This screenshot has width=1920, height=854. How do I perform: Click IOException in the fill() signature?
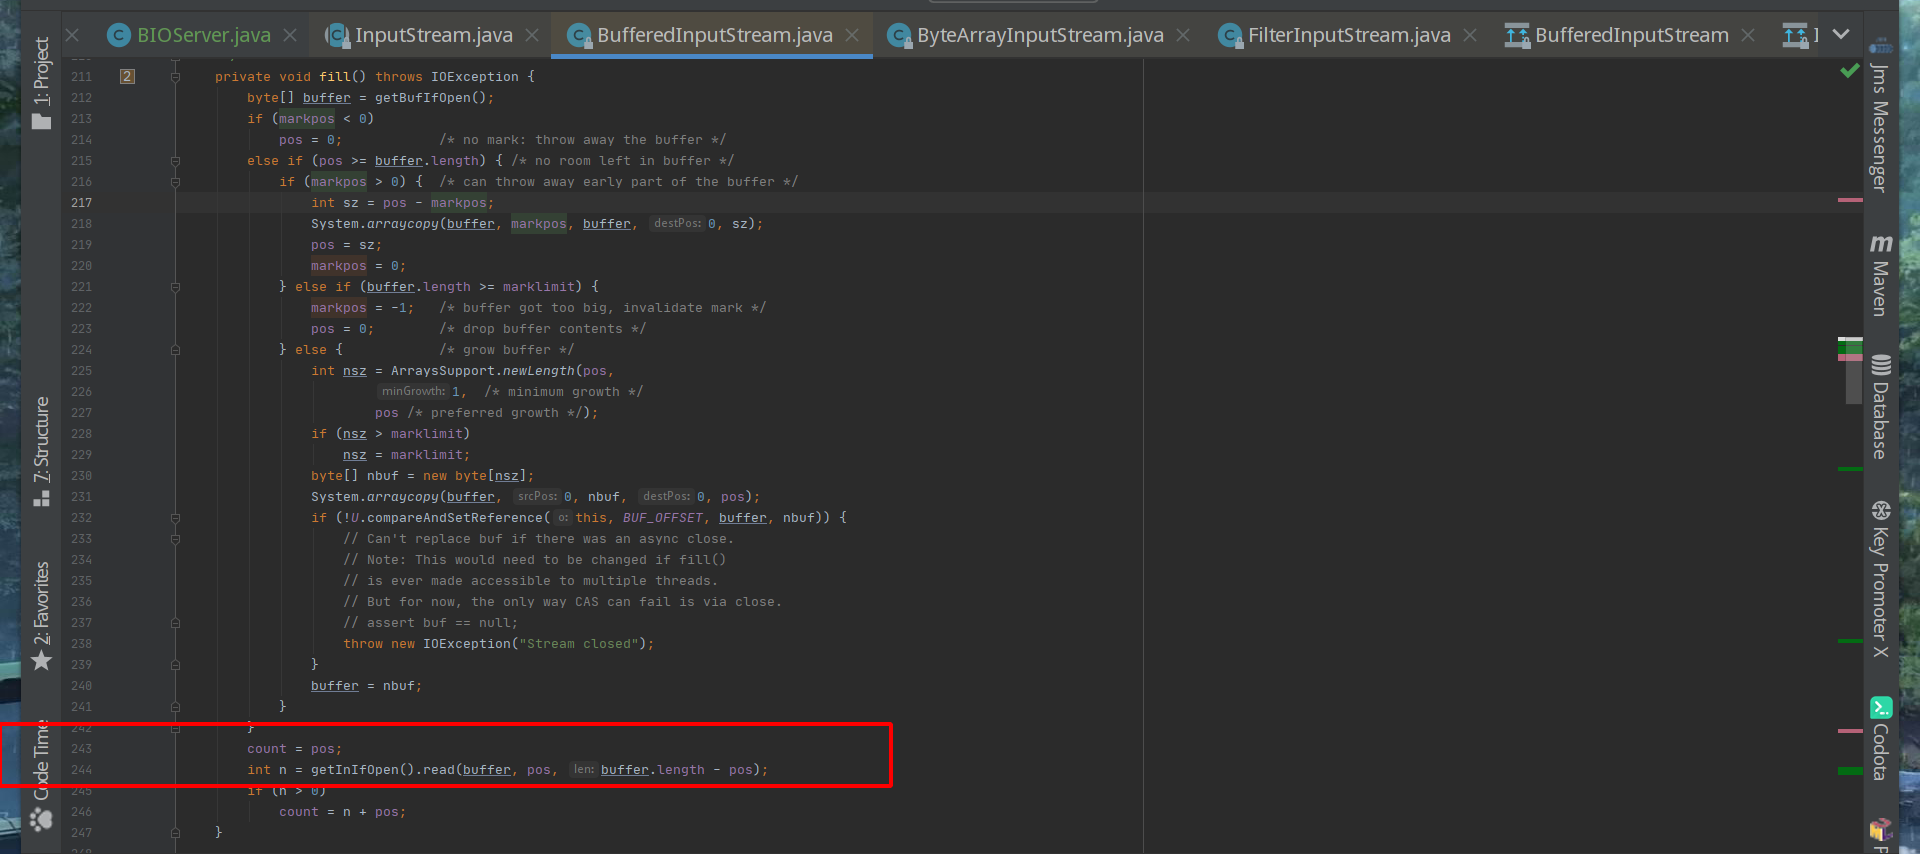click(x=474, y=77)
